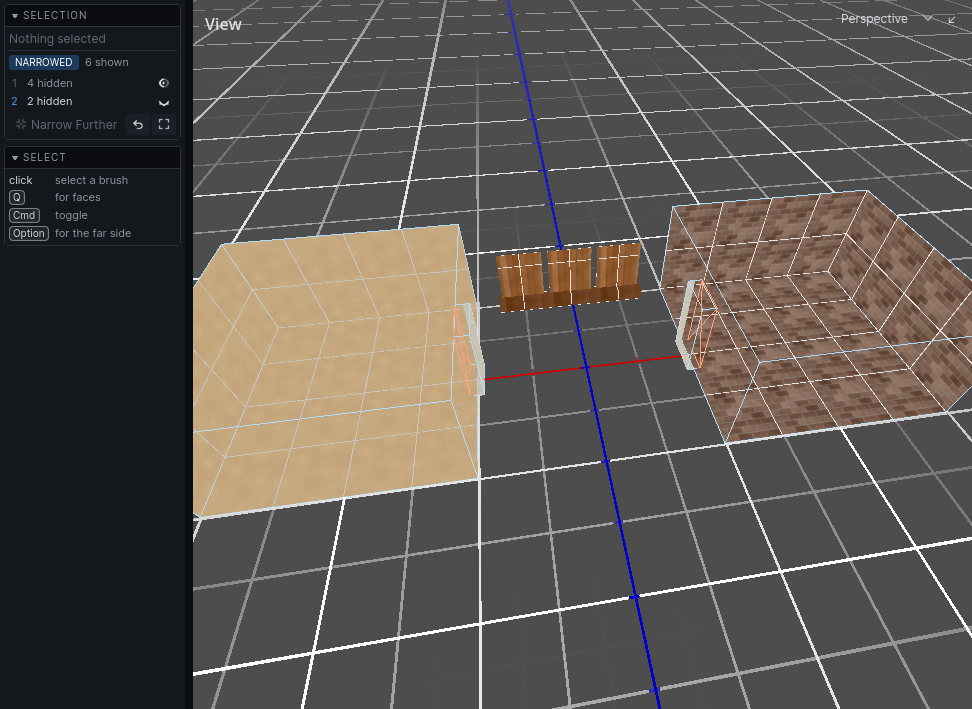This screenshot has height=709, width=972.
Task: Click the View label in viewport
Action: pos(223,24)
